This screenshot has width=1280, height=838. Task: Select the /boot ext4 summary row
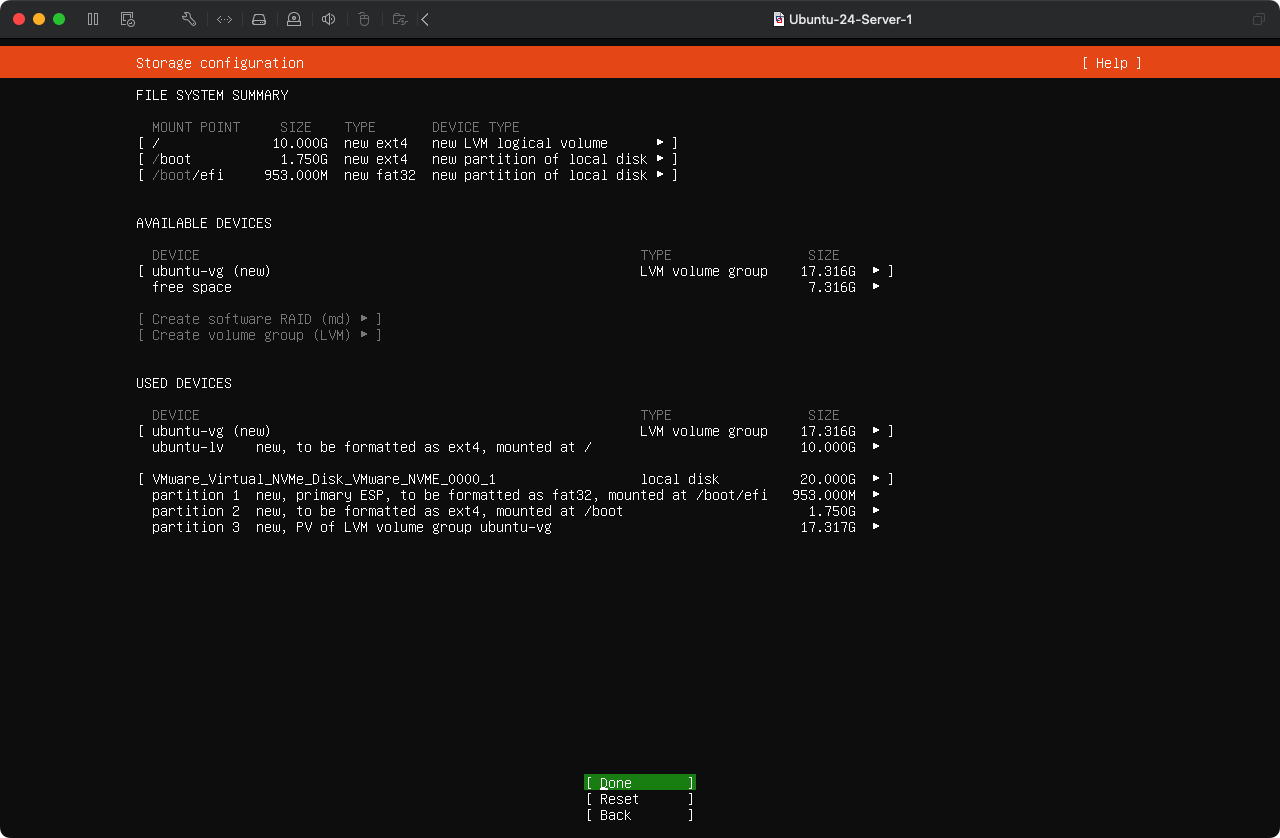tap(408, 159)
